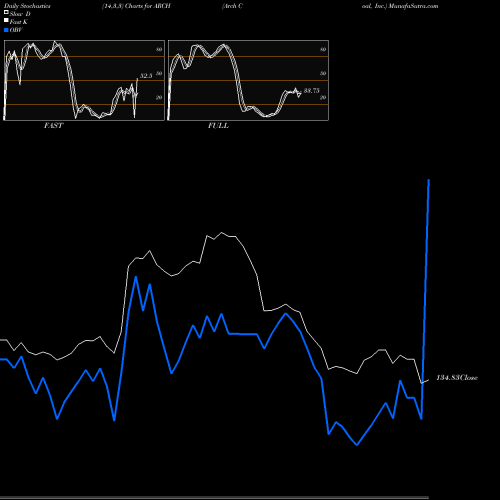Click the '134.83Close' price label
The height and width of the screenshot is (500, 500).
(457, 378)
